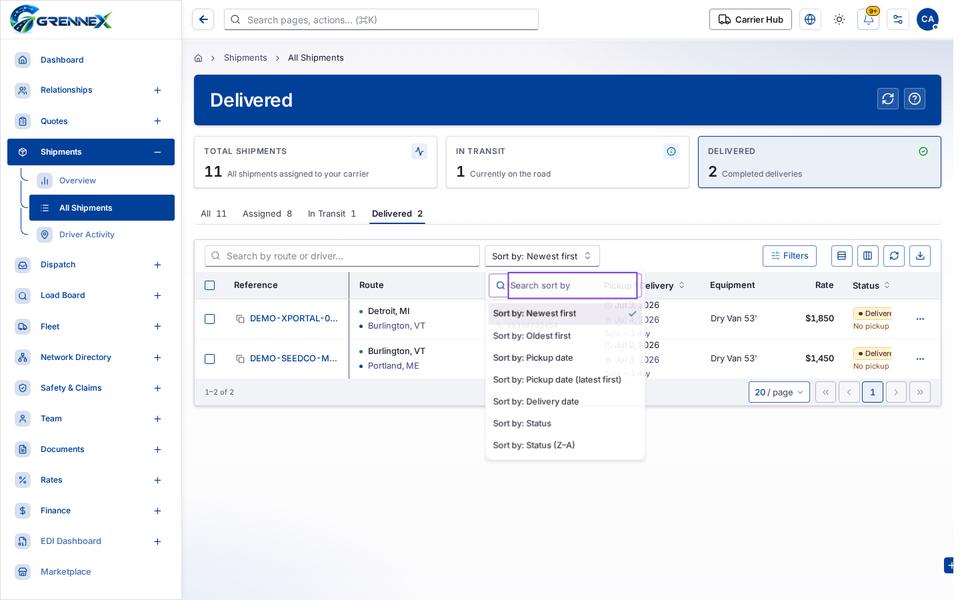The image size is (960, 600).
Task: Expand the Relationships sidebar section
Action: (x=157, y=90)
